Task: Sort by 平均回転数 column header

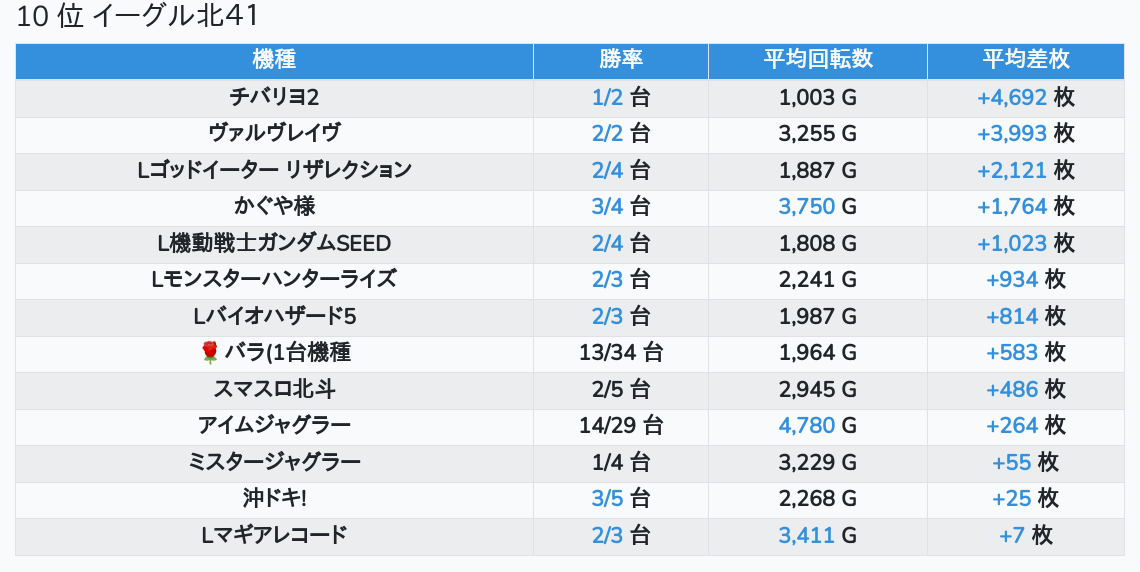Action: (x=817, y=59)
